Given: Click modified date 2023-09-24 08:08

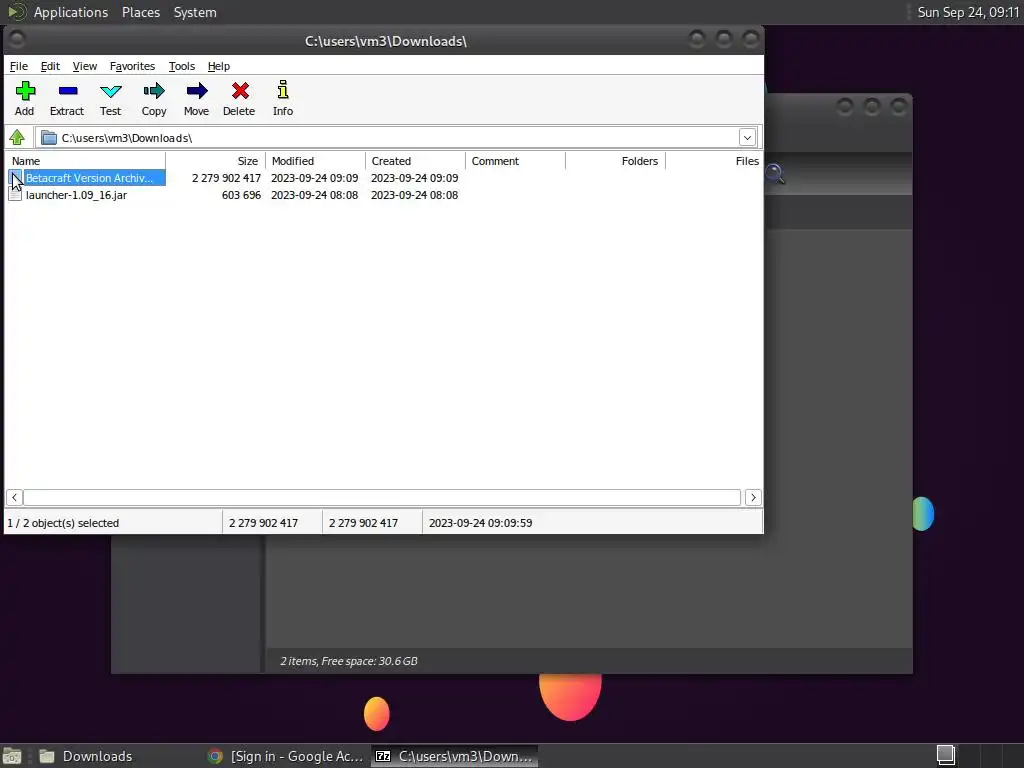Looking at the screenshot, I should (314, 195).
